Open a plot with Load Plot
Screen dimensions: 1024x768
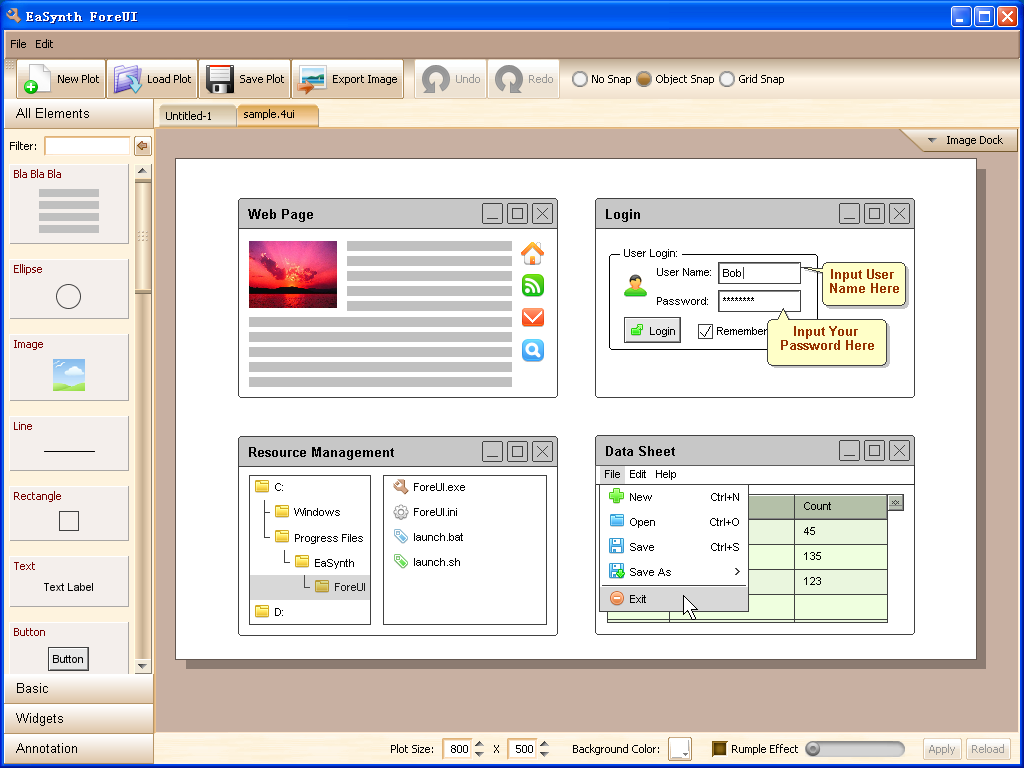pyautogui.click(x=128, y=79)
